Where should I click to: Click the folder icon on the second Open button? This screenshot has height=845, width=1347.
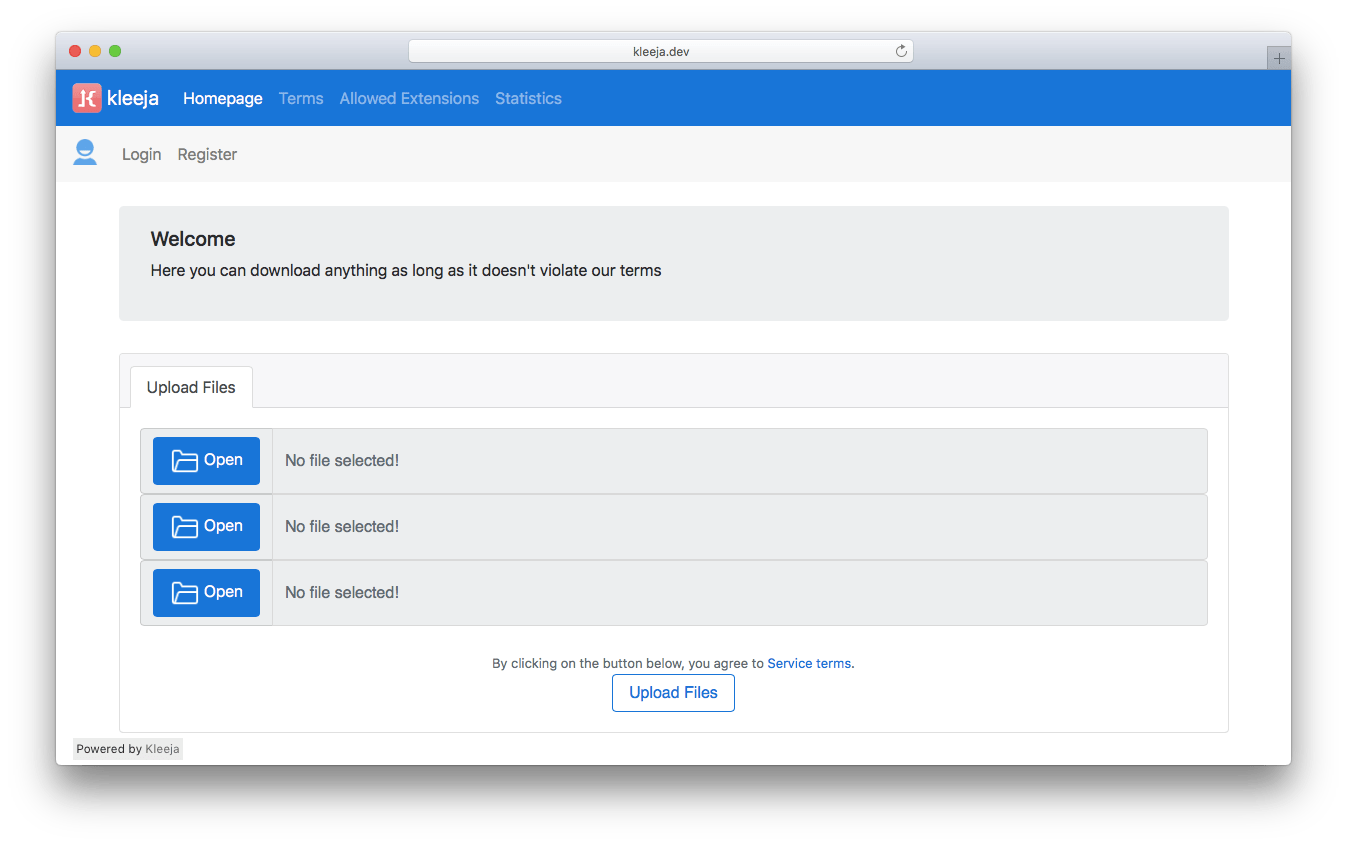tap(186, 526)
